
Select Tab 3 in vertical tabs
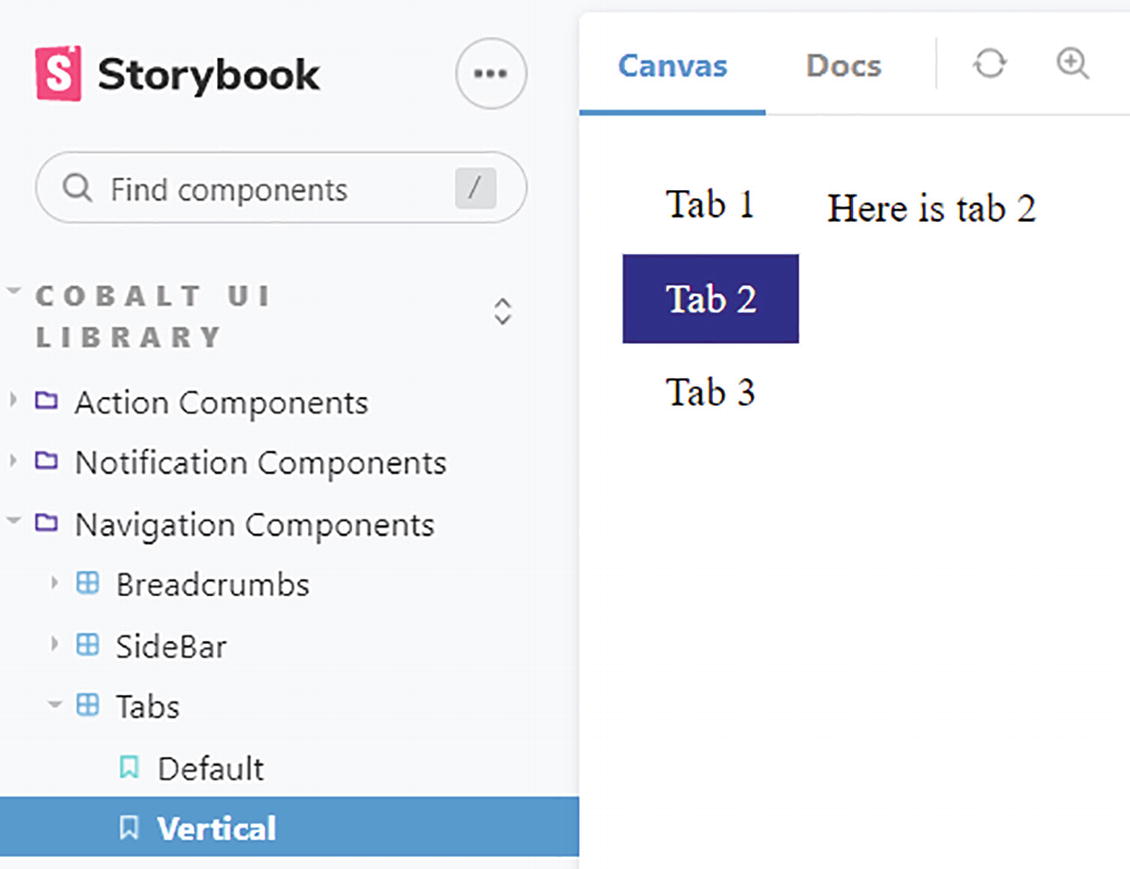[710, 392]
